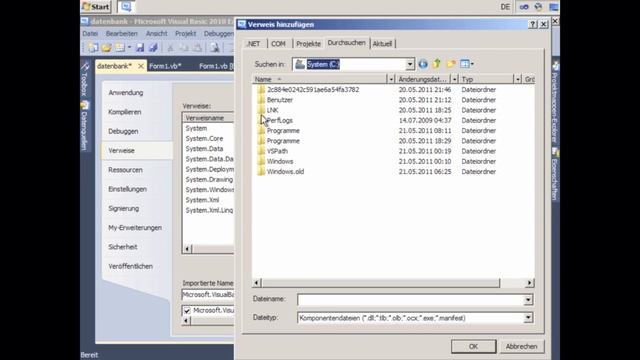Click the DE language indicator in the tray

pos(505,7)
